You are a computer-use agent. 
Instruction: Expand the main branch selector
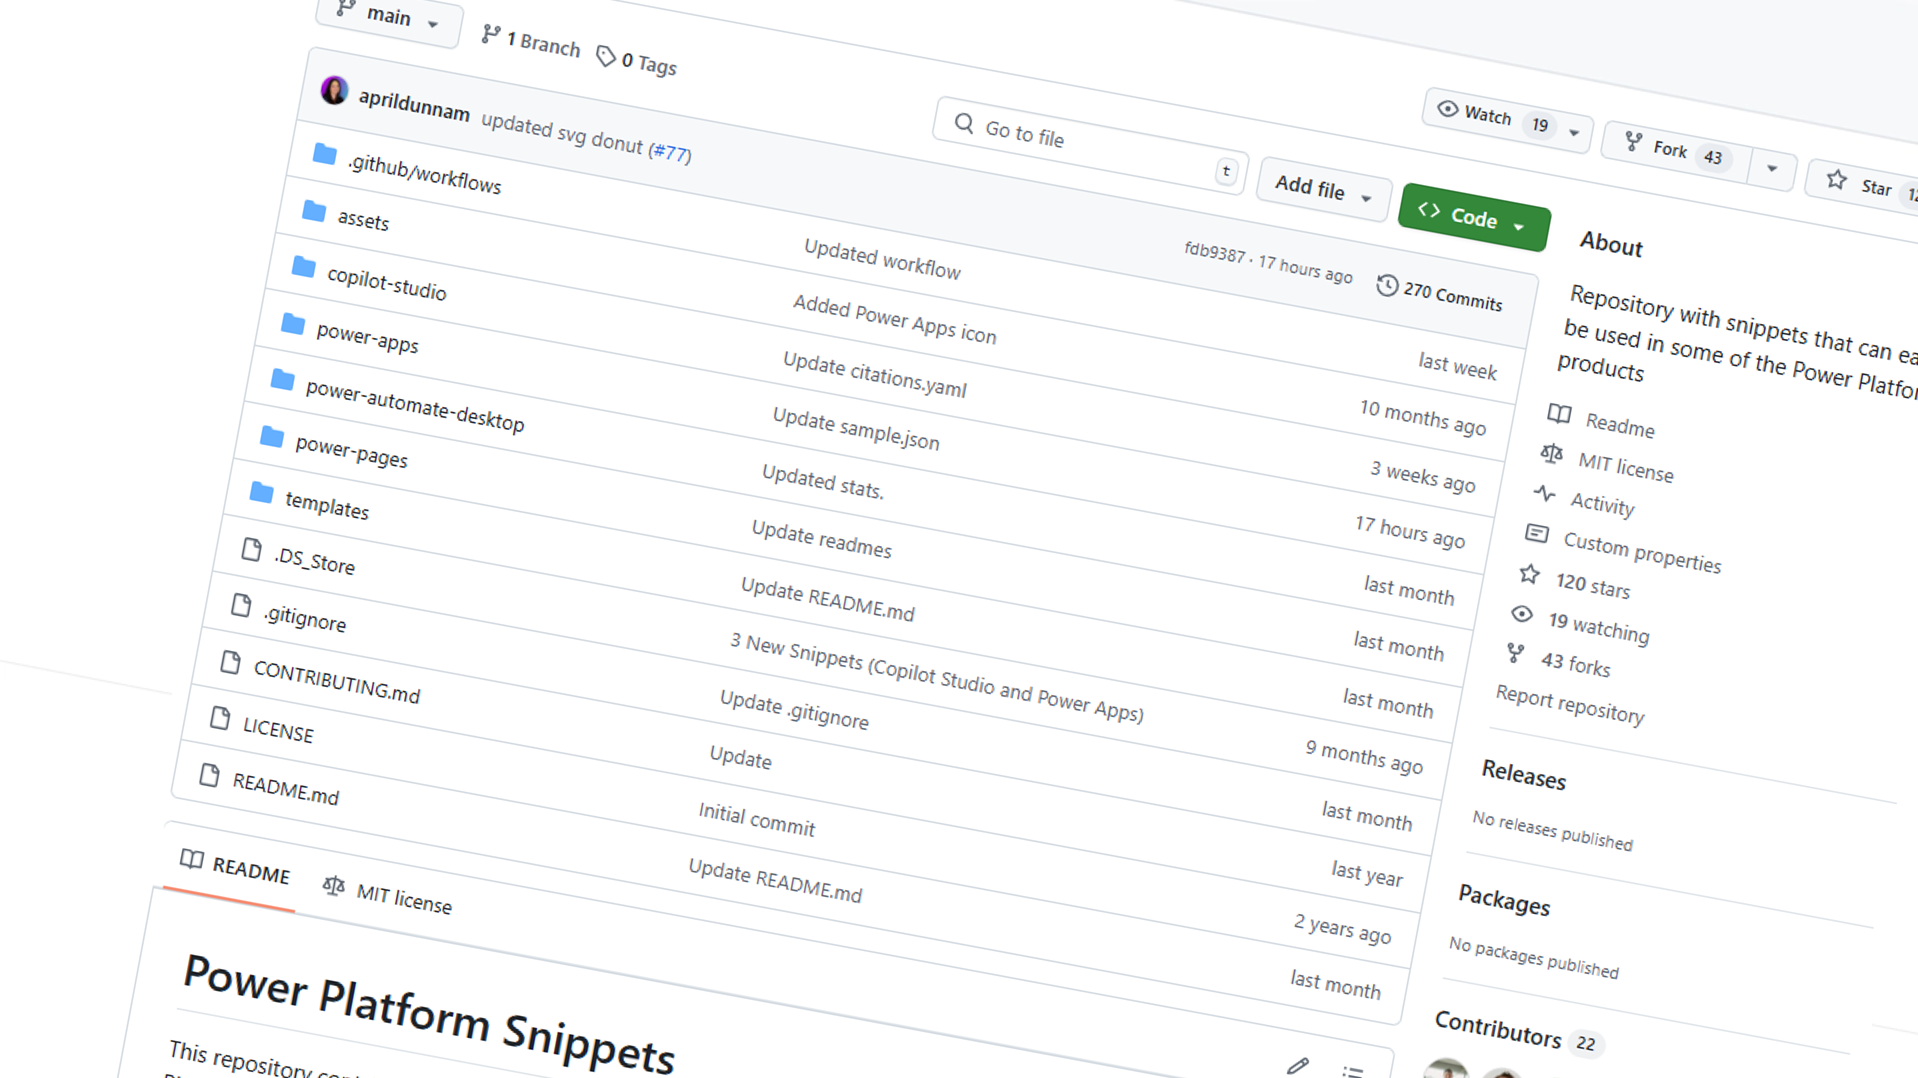(388, 18)
